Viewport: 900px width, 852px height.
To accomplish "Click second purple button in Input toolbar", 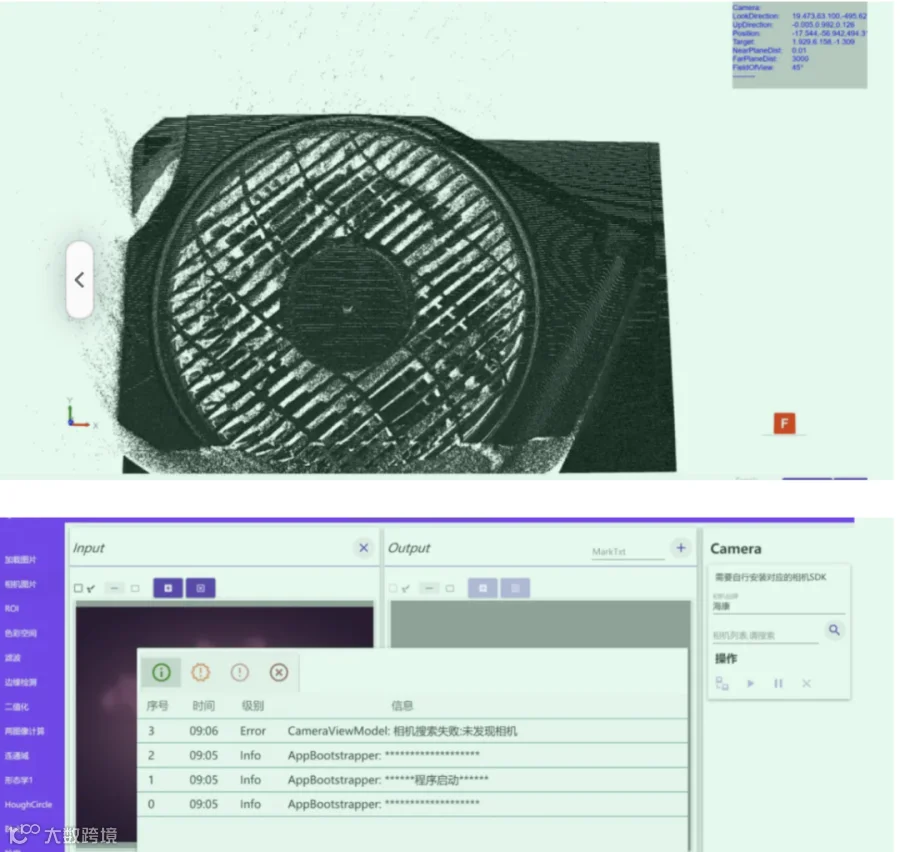I will tap(200, 588).
